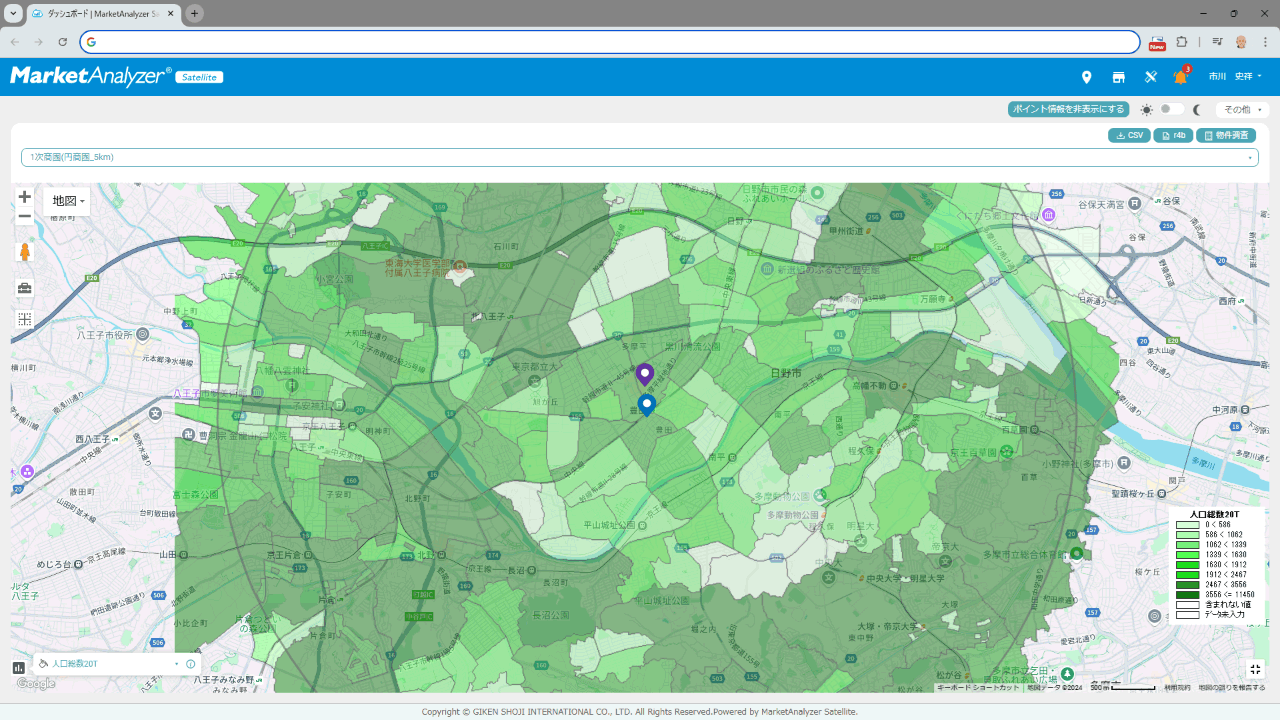Screen dimensions: 1280x720
Task: Download data with the CSV button
Action: [1129, 135]
